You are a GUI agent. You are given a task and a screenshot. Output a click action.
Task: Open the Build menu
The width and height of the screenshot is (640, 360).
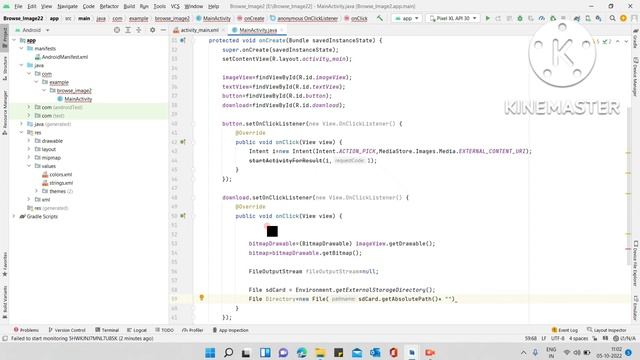click(129, 7)
